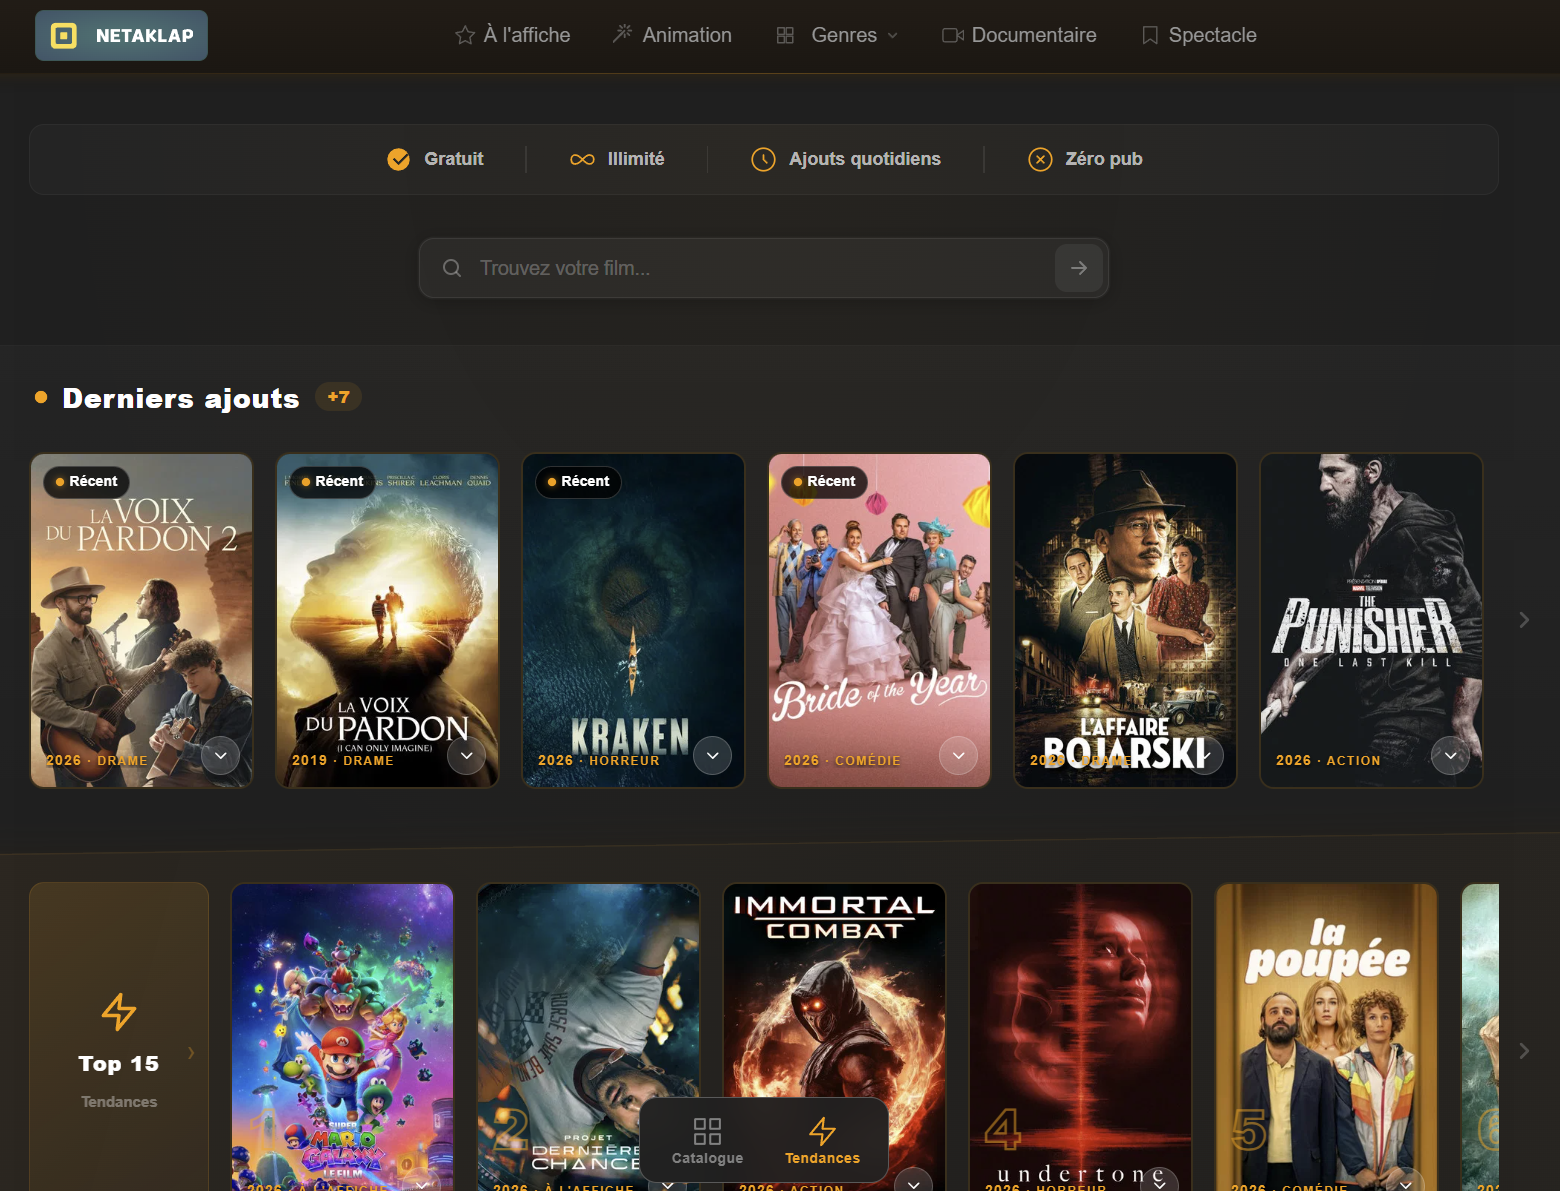
Task: Click the star icon beside À l'affiche
Action: (465, 35)
